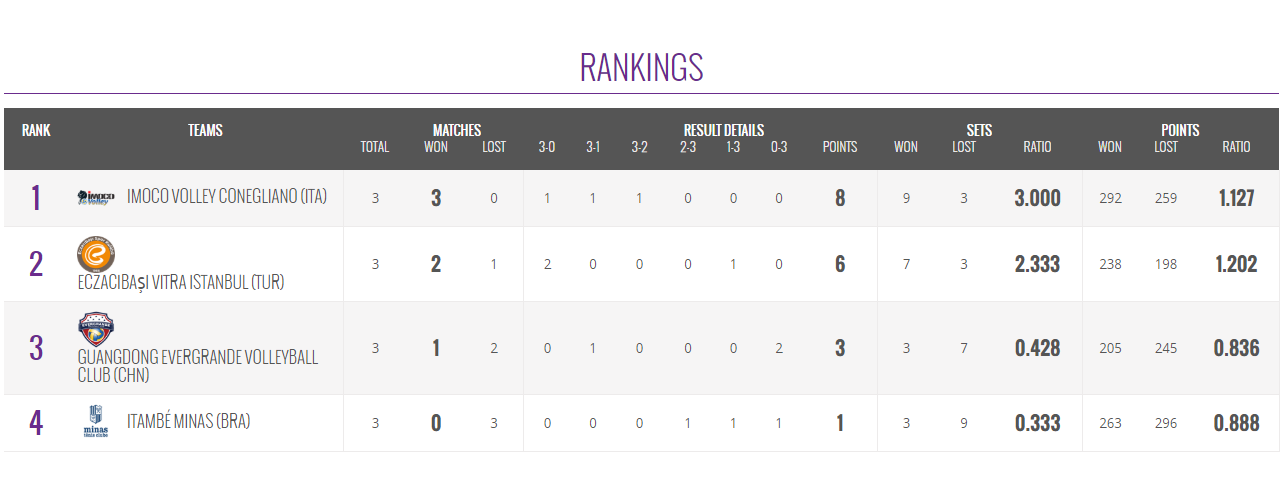Viewport: 1285px width, 483px height.
Task: Click the Itambé Minas team logo
Action: [x=96, y=423]
